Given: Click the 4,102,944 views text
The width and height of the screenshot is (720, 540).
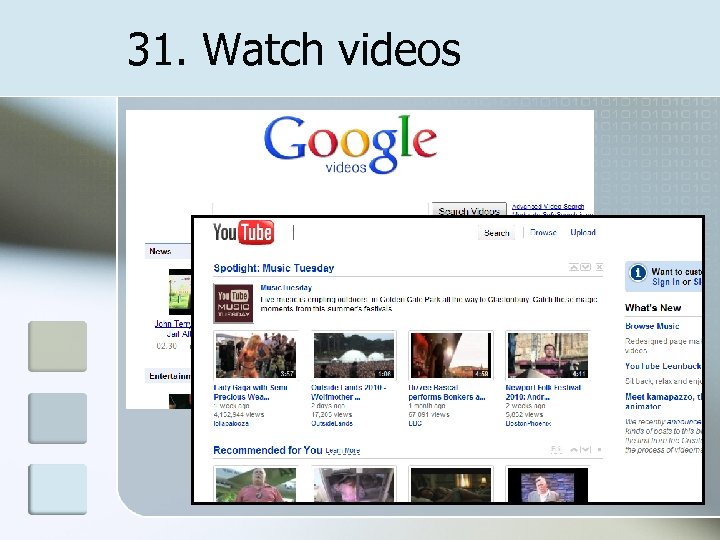Looking at the screenshot, I should point(239,415).
